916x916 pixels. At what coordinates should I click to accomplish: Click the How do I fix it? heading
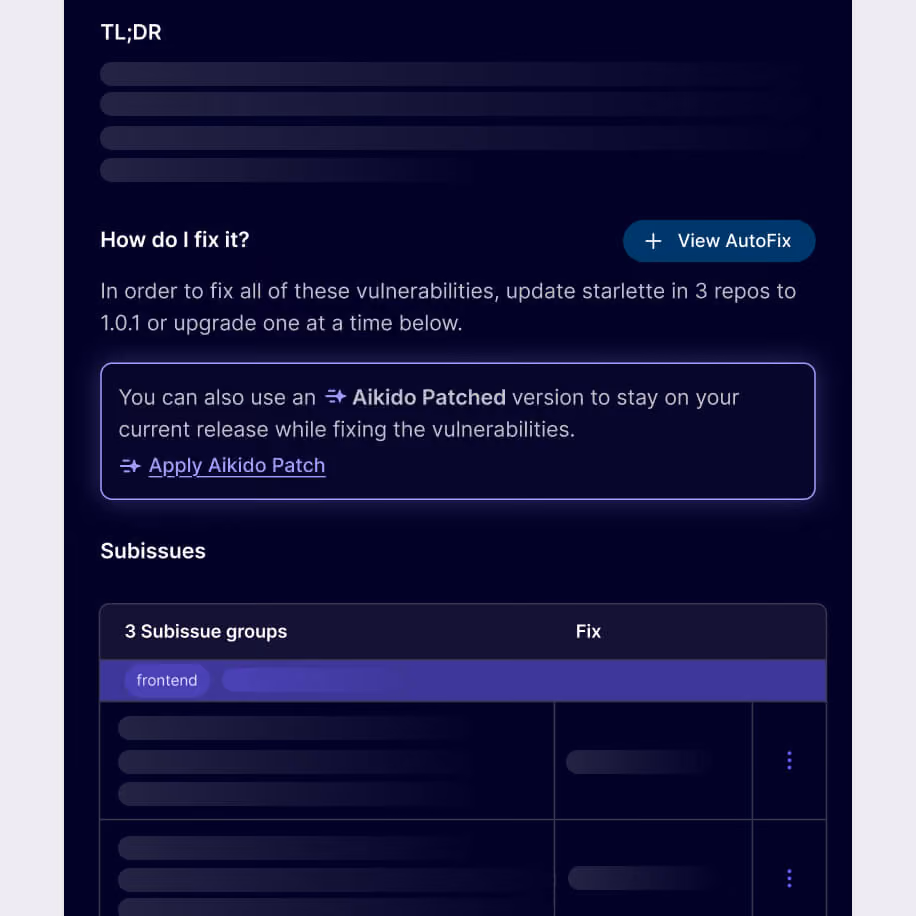coord(175,240)
